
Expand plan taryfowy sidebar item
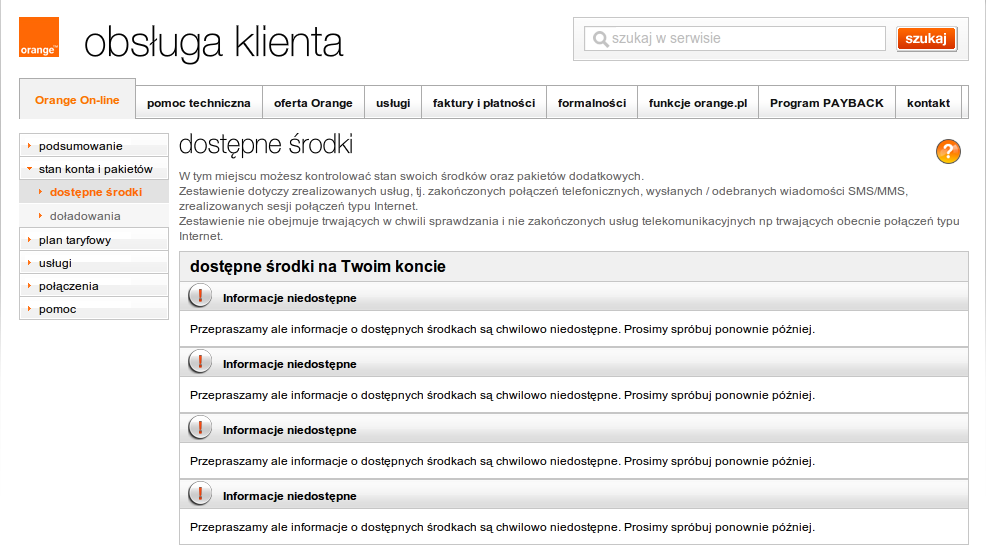(x=94, y=240)
